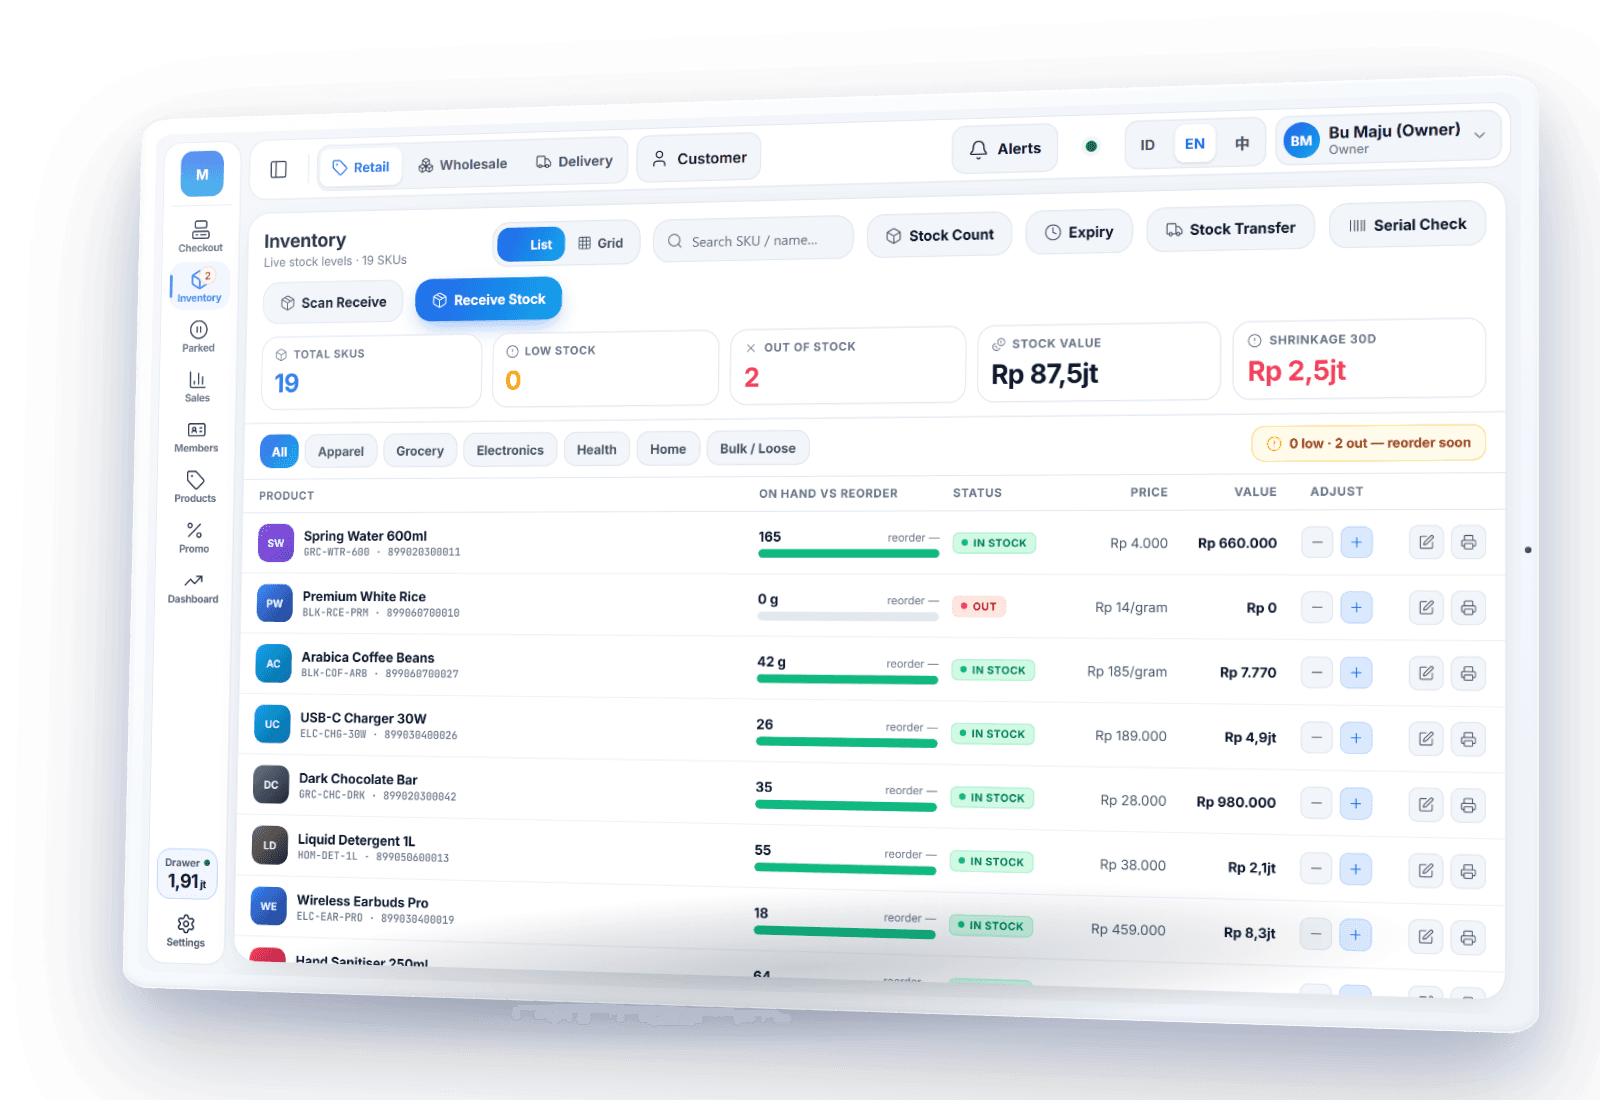Click the Receive Stock button

pos(489,299)
